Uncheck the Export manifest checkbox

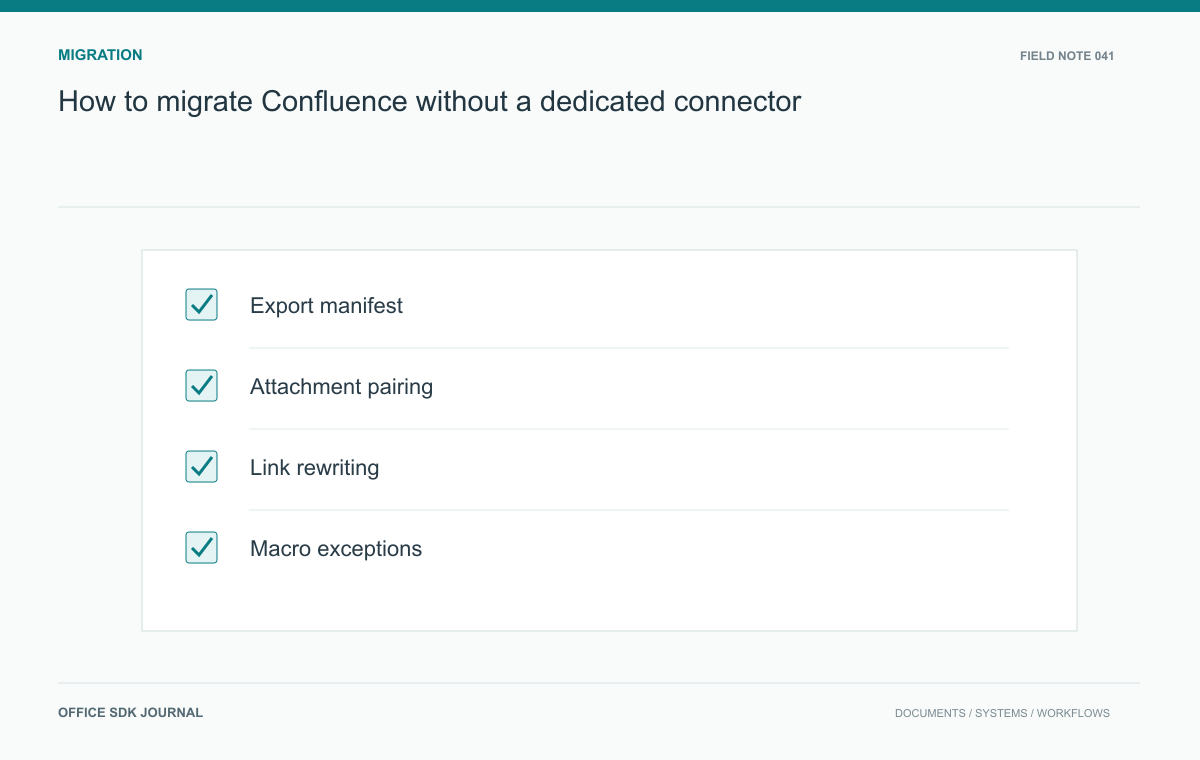201,305
